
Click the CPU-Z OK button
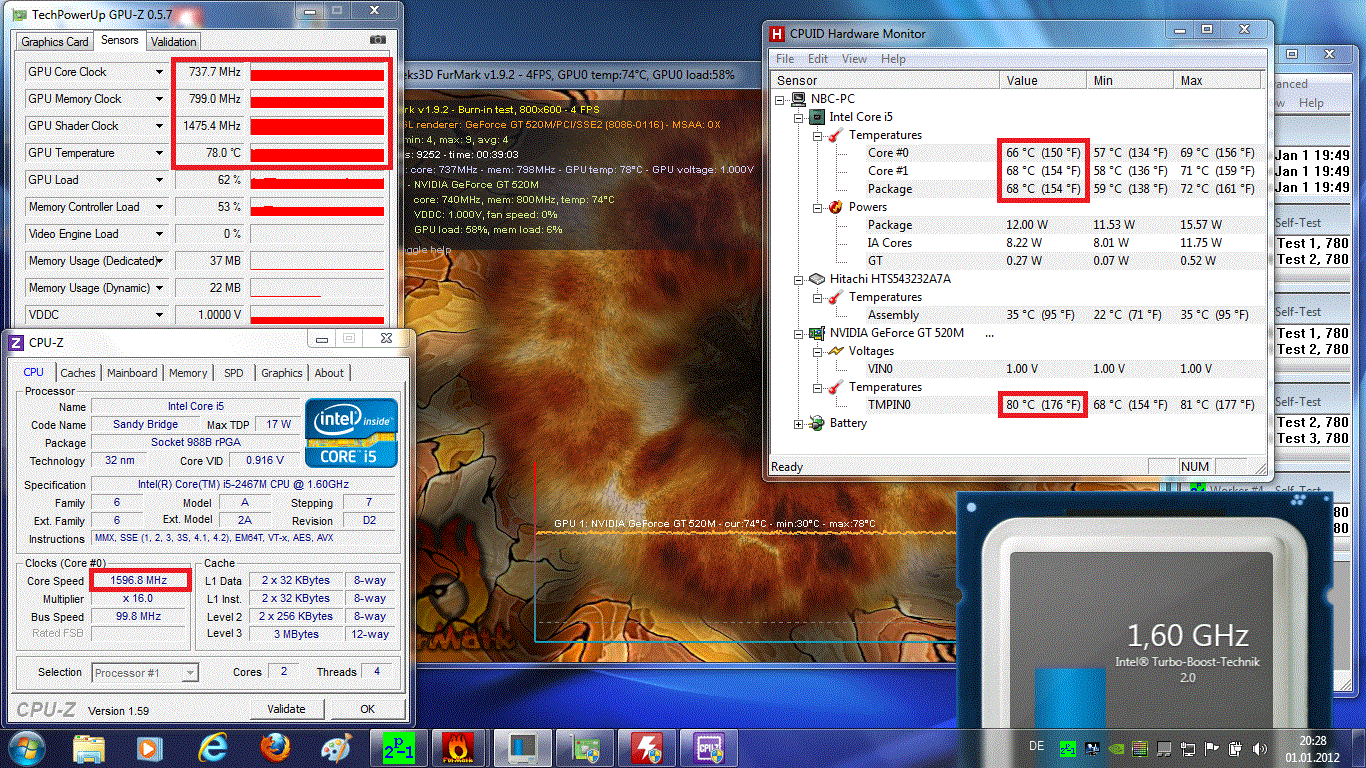pyautogui.click(x=367, y=709)
